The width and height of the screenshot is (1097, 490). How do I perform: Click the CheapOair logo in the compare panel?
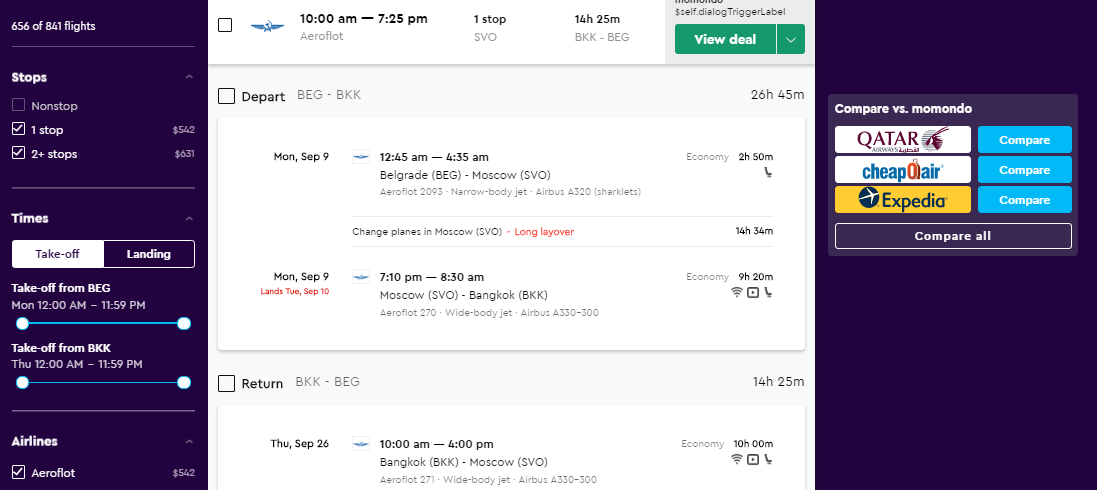pyautogui.click(x=903, y=170)
